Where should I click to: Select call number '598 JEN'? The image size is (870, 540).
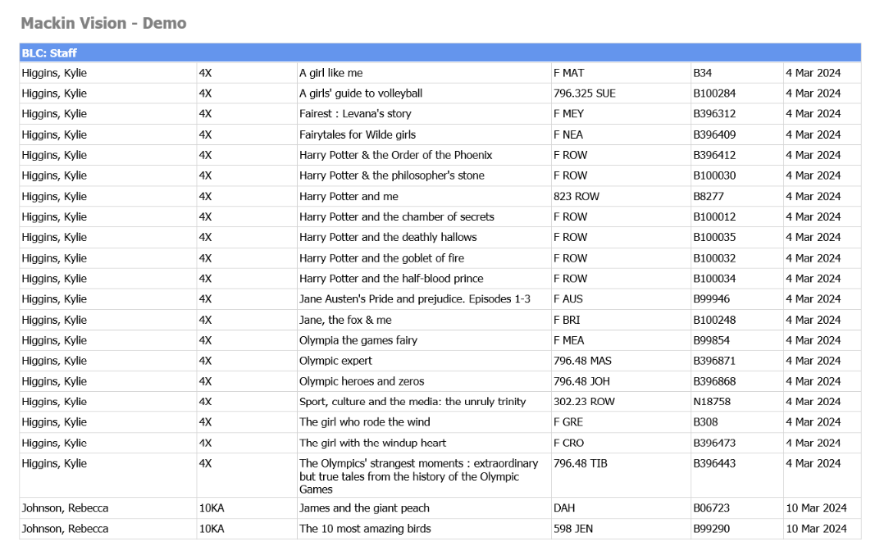click(573, 529)
